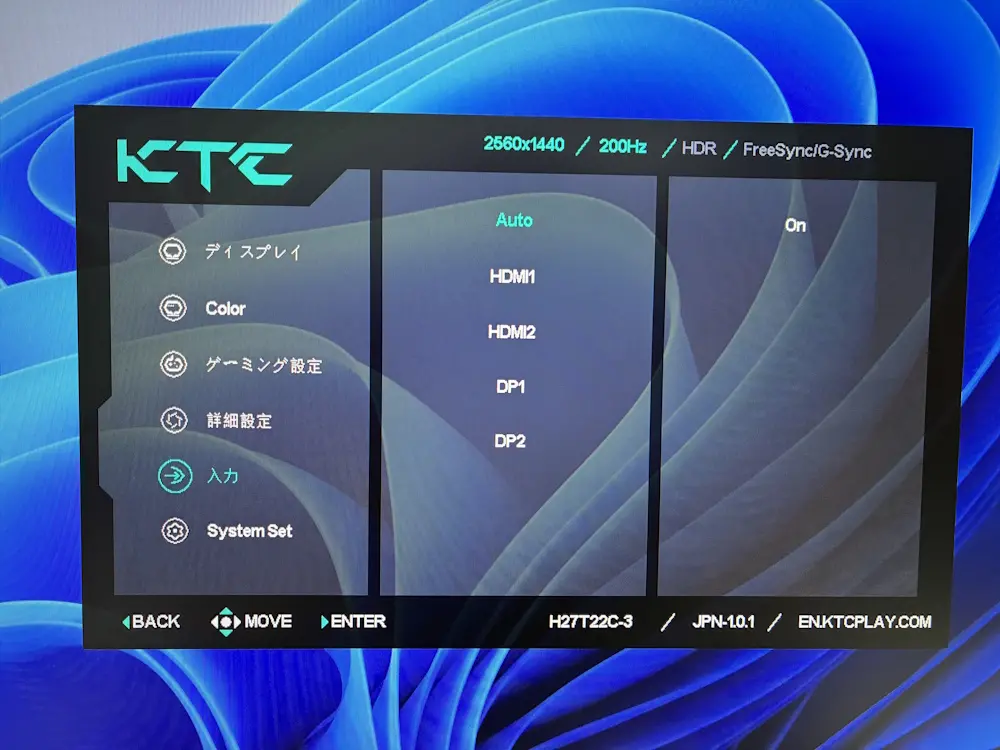The height and width of the screenshot is (750, 1000).
Task: Choose the DP2 input source
Action: (x=510, y=441)
